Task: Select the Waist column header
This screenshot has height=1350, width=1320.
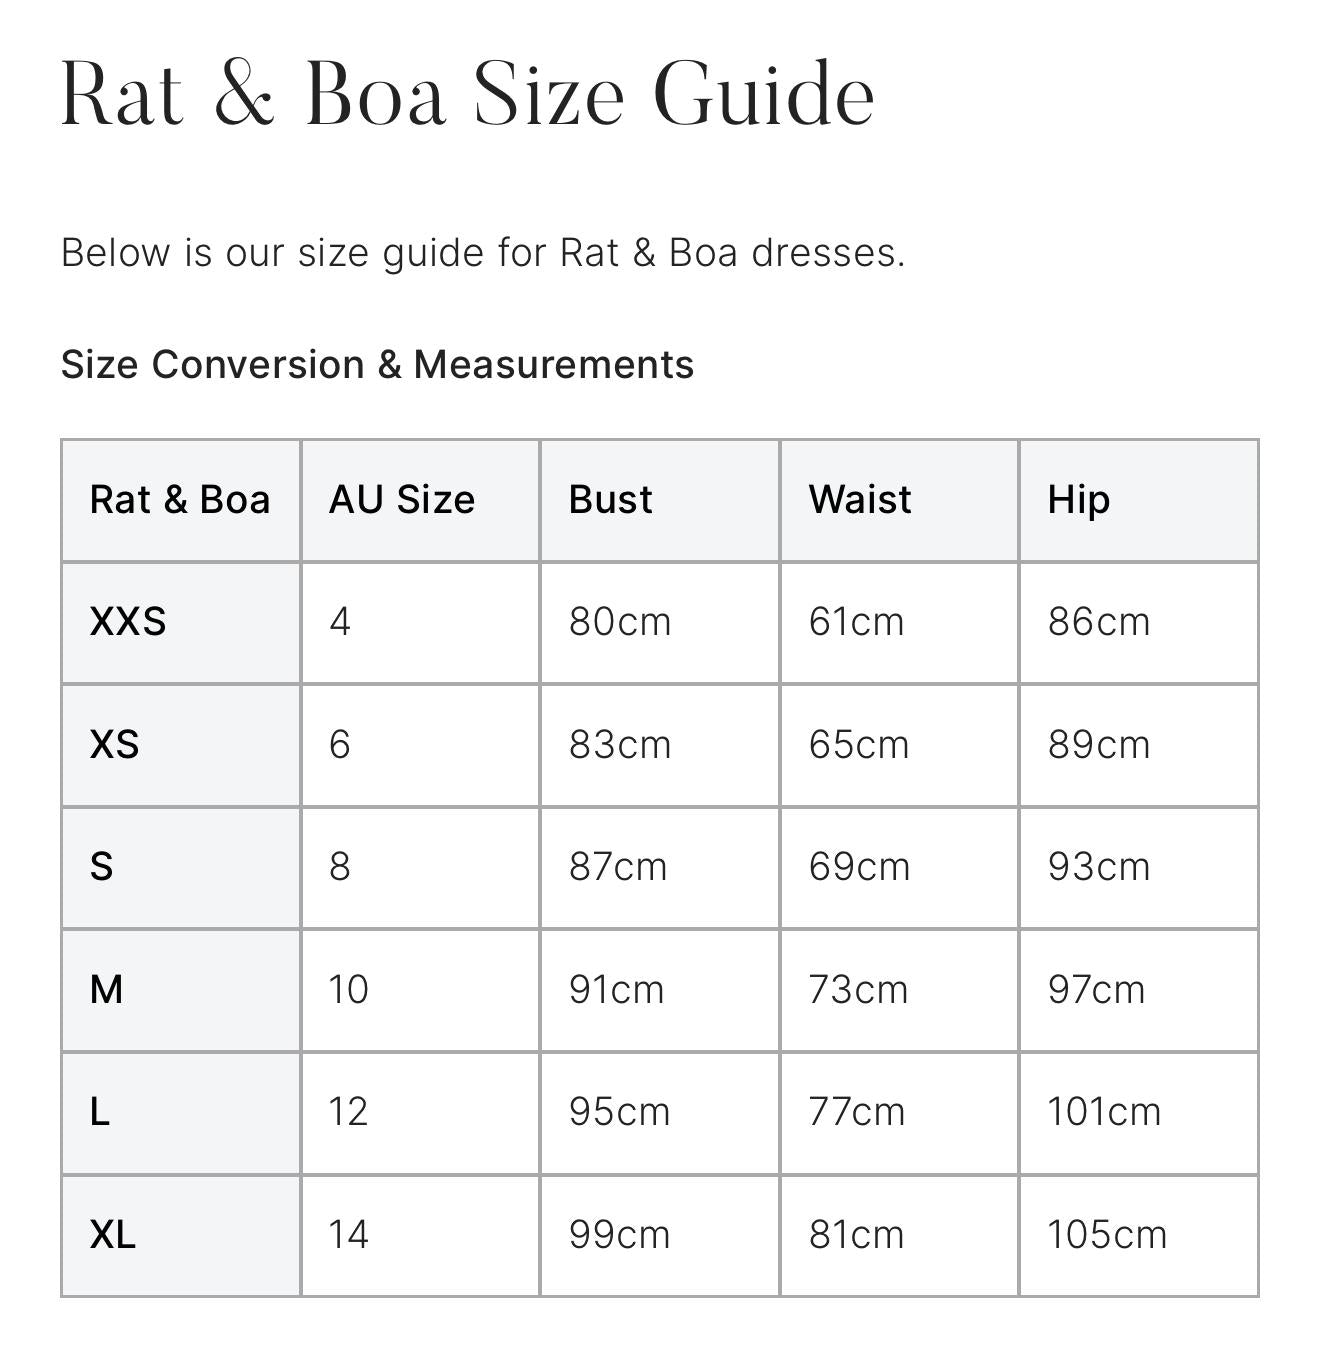Action: (860, 499)
